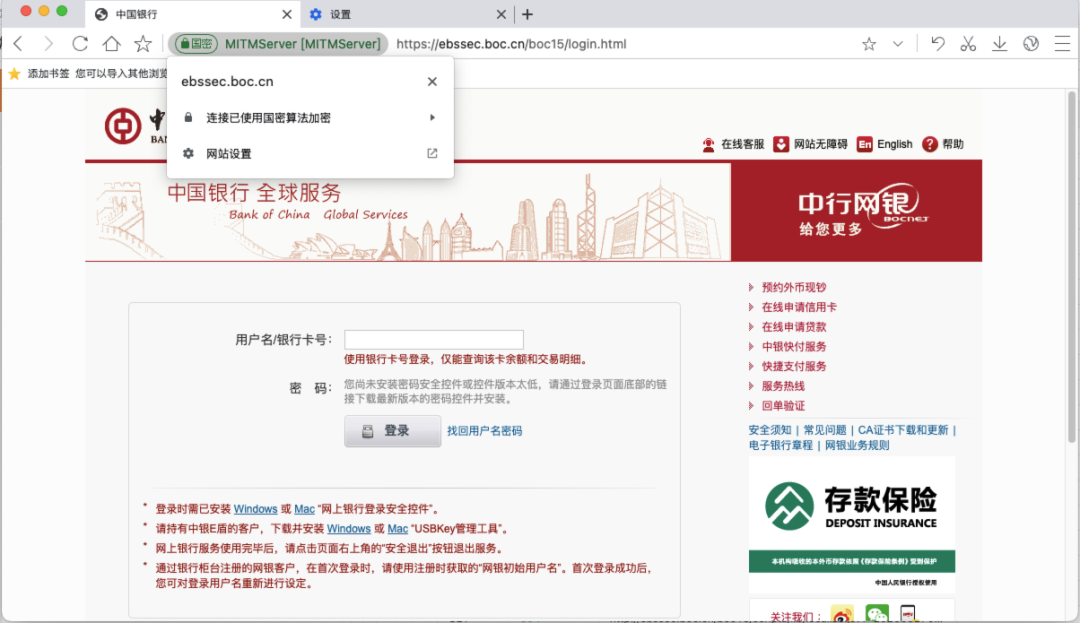Open 回单验证 link
The image size is (1080, 623).
coord(782,406)
